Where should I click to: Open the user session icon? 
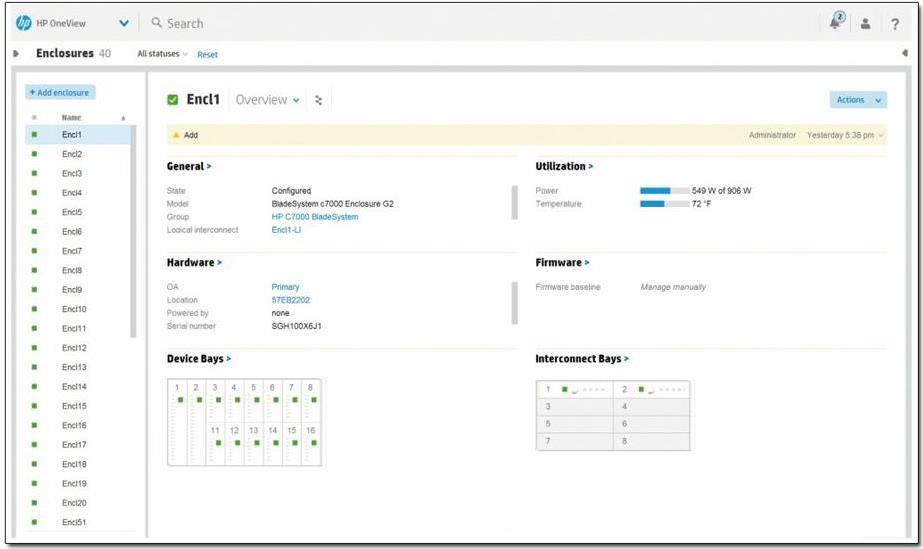[866, 24]
